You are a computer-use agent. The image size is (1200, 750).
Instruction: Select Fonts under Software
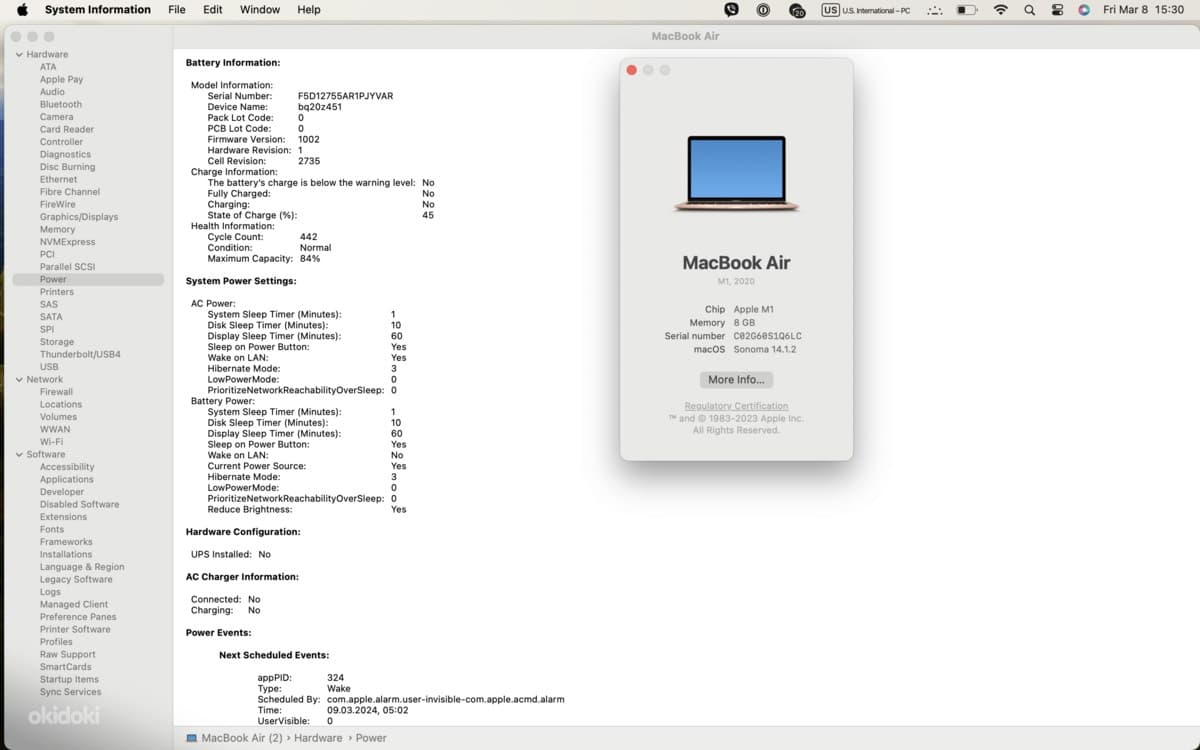click(x=52, y=529)
